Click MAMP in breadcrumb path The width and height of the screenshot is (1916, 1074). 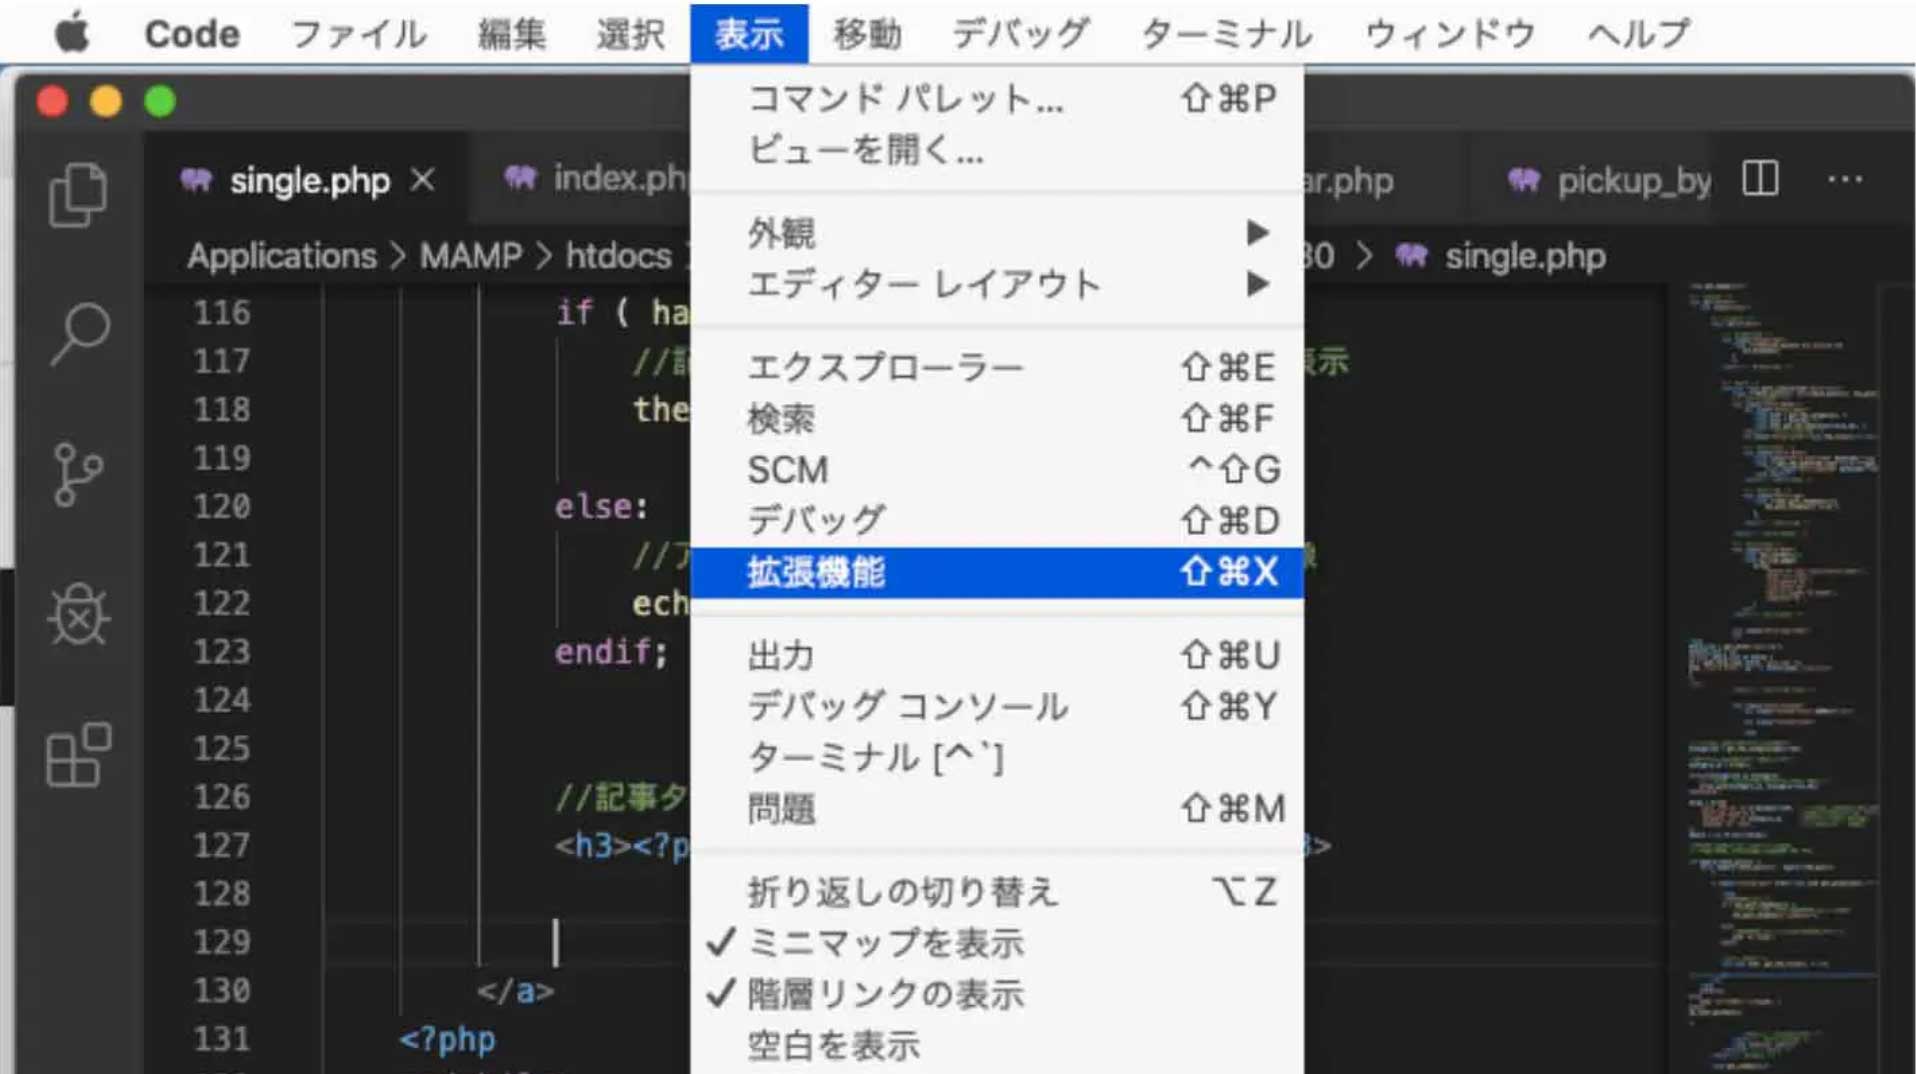[x=470, y=256]
